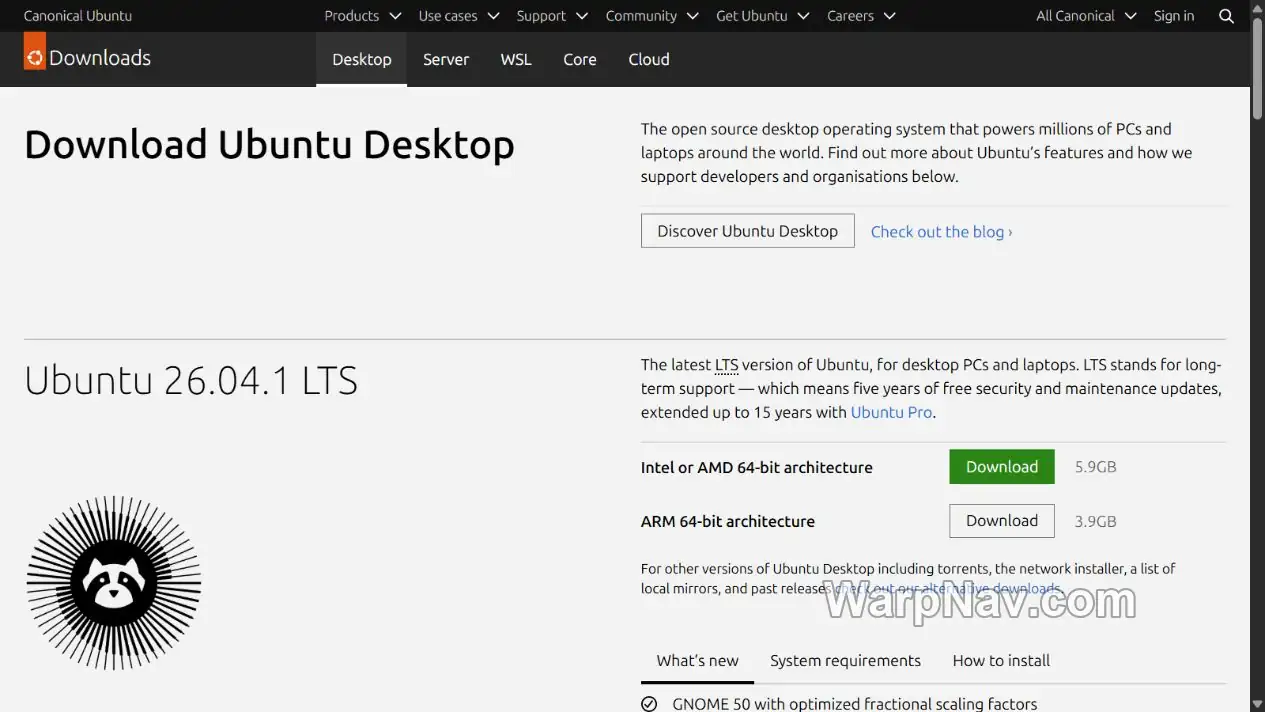Open the Support dropdown menu
Screen dimensions: 1265x712
553,16
